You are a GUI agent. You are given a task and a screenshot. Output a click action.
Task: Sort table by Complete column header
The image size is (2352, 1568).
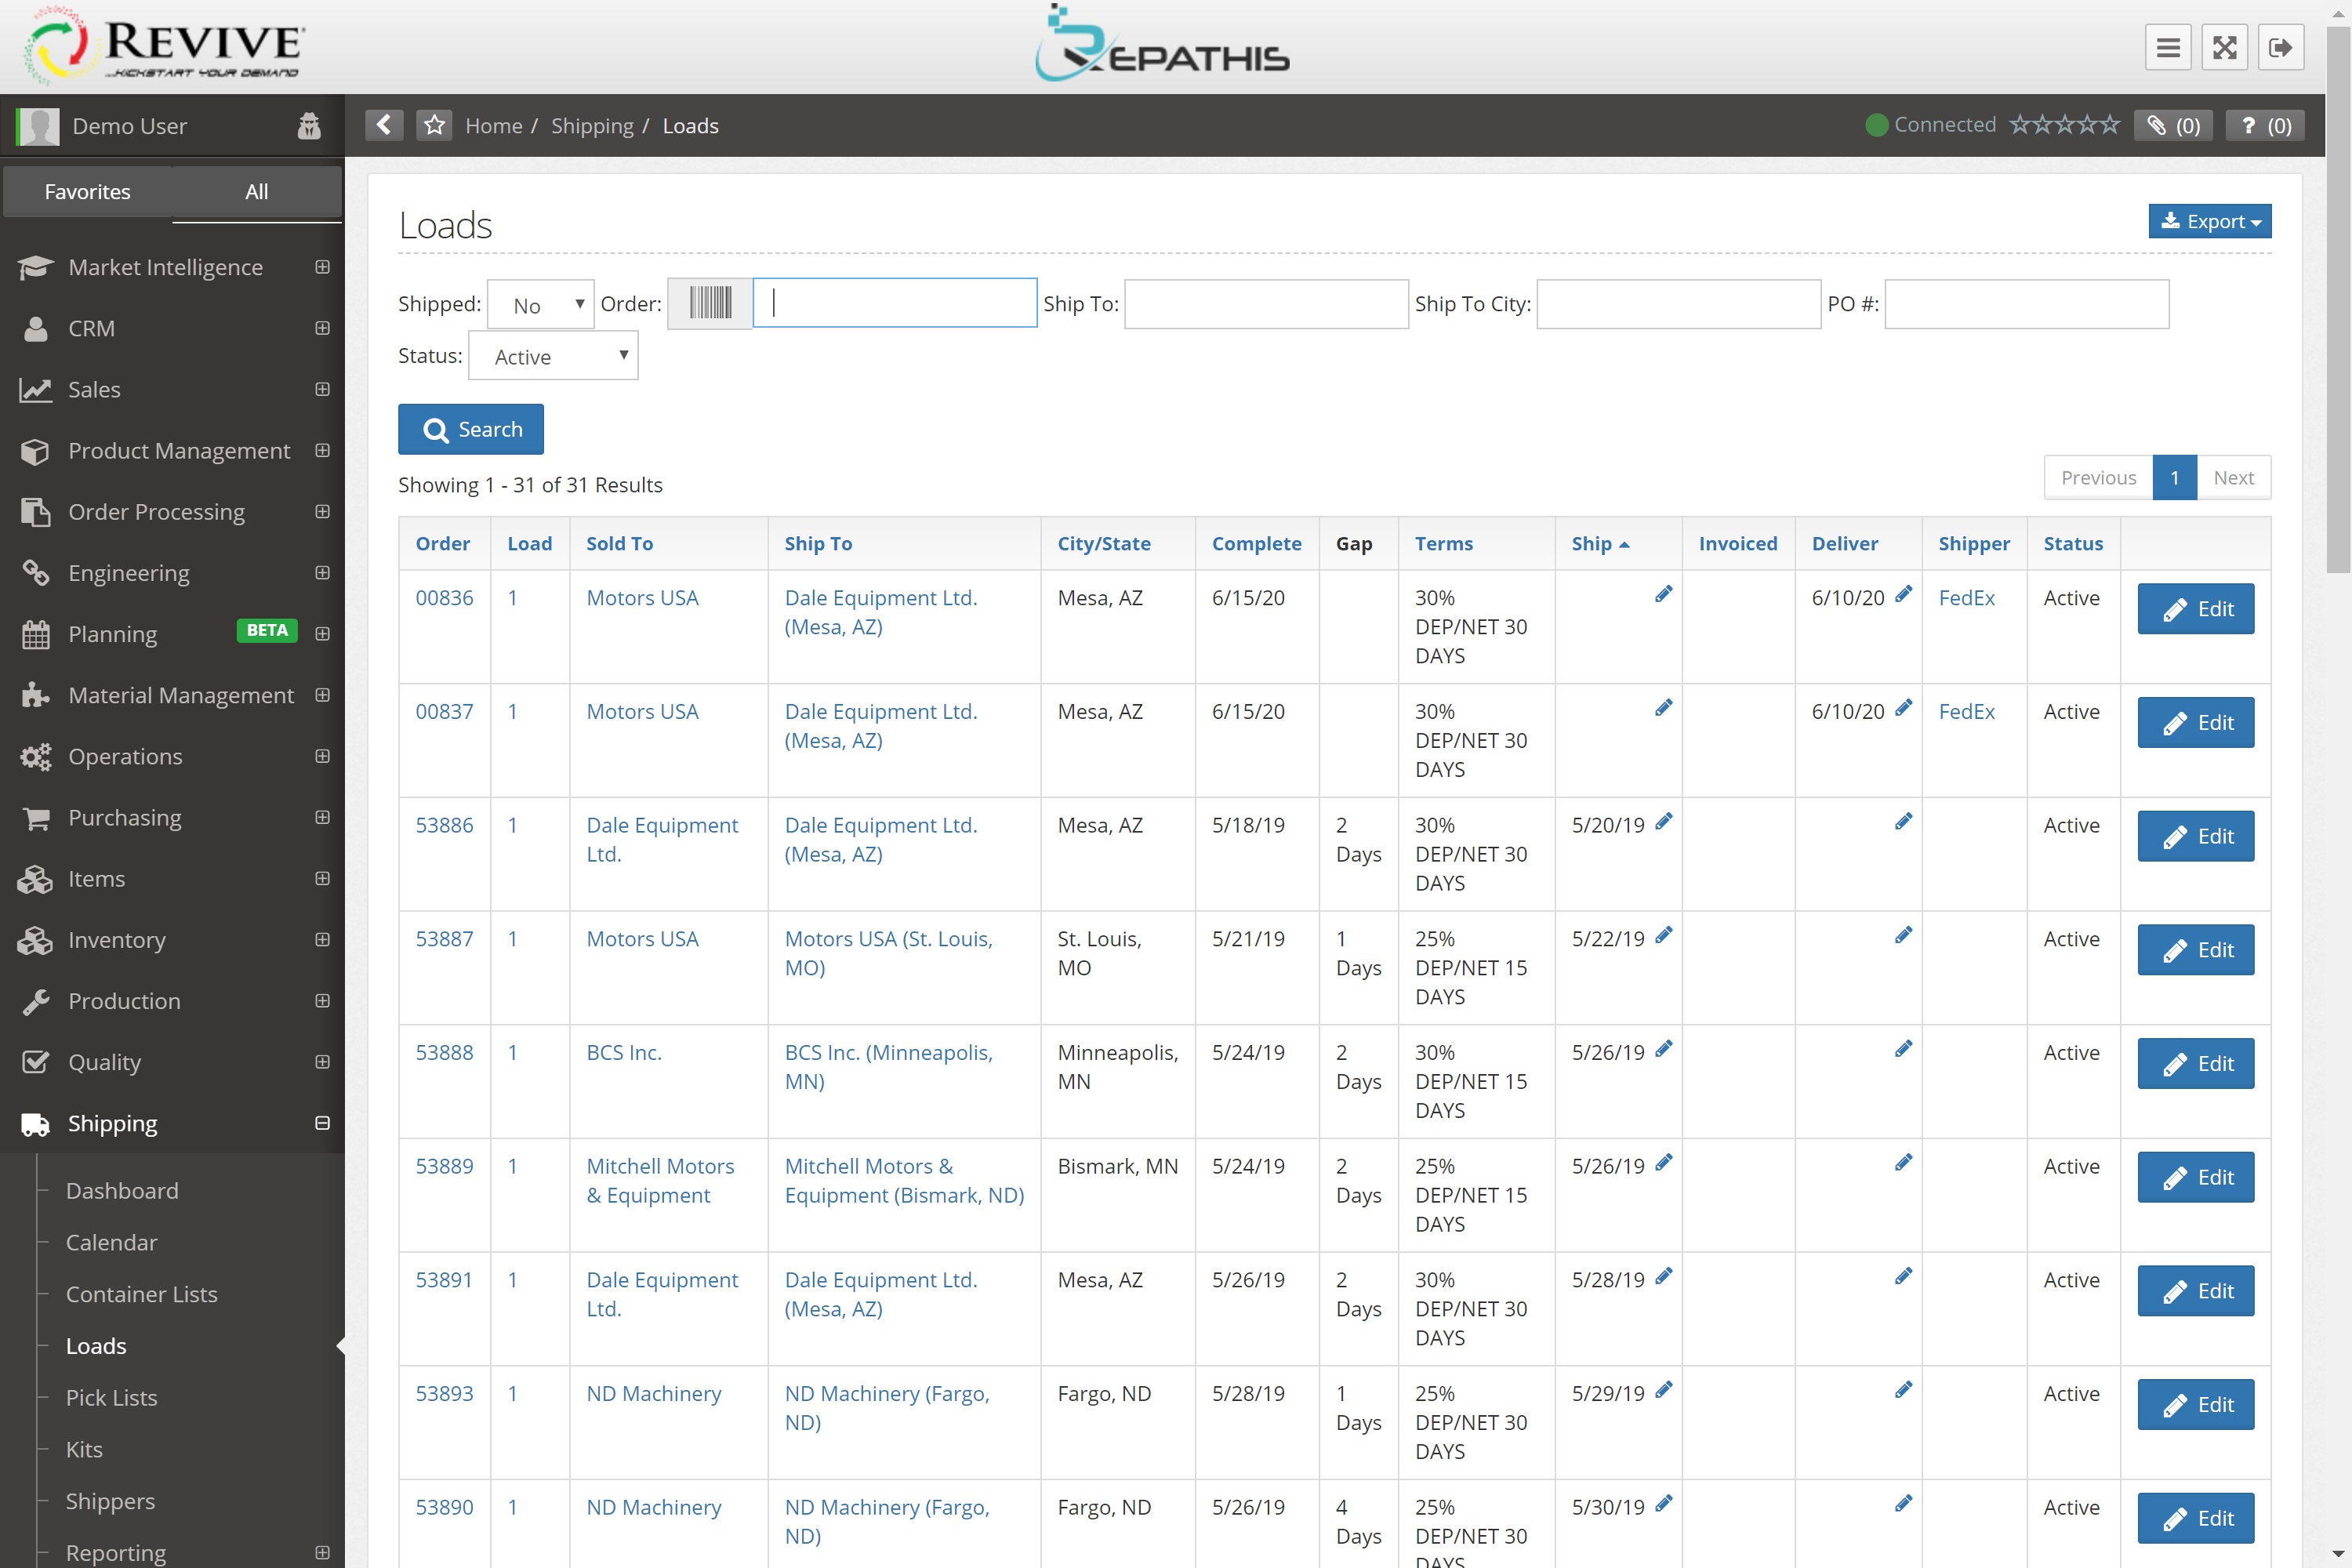pos(1257,544)
